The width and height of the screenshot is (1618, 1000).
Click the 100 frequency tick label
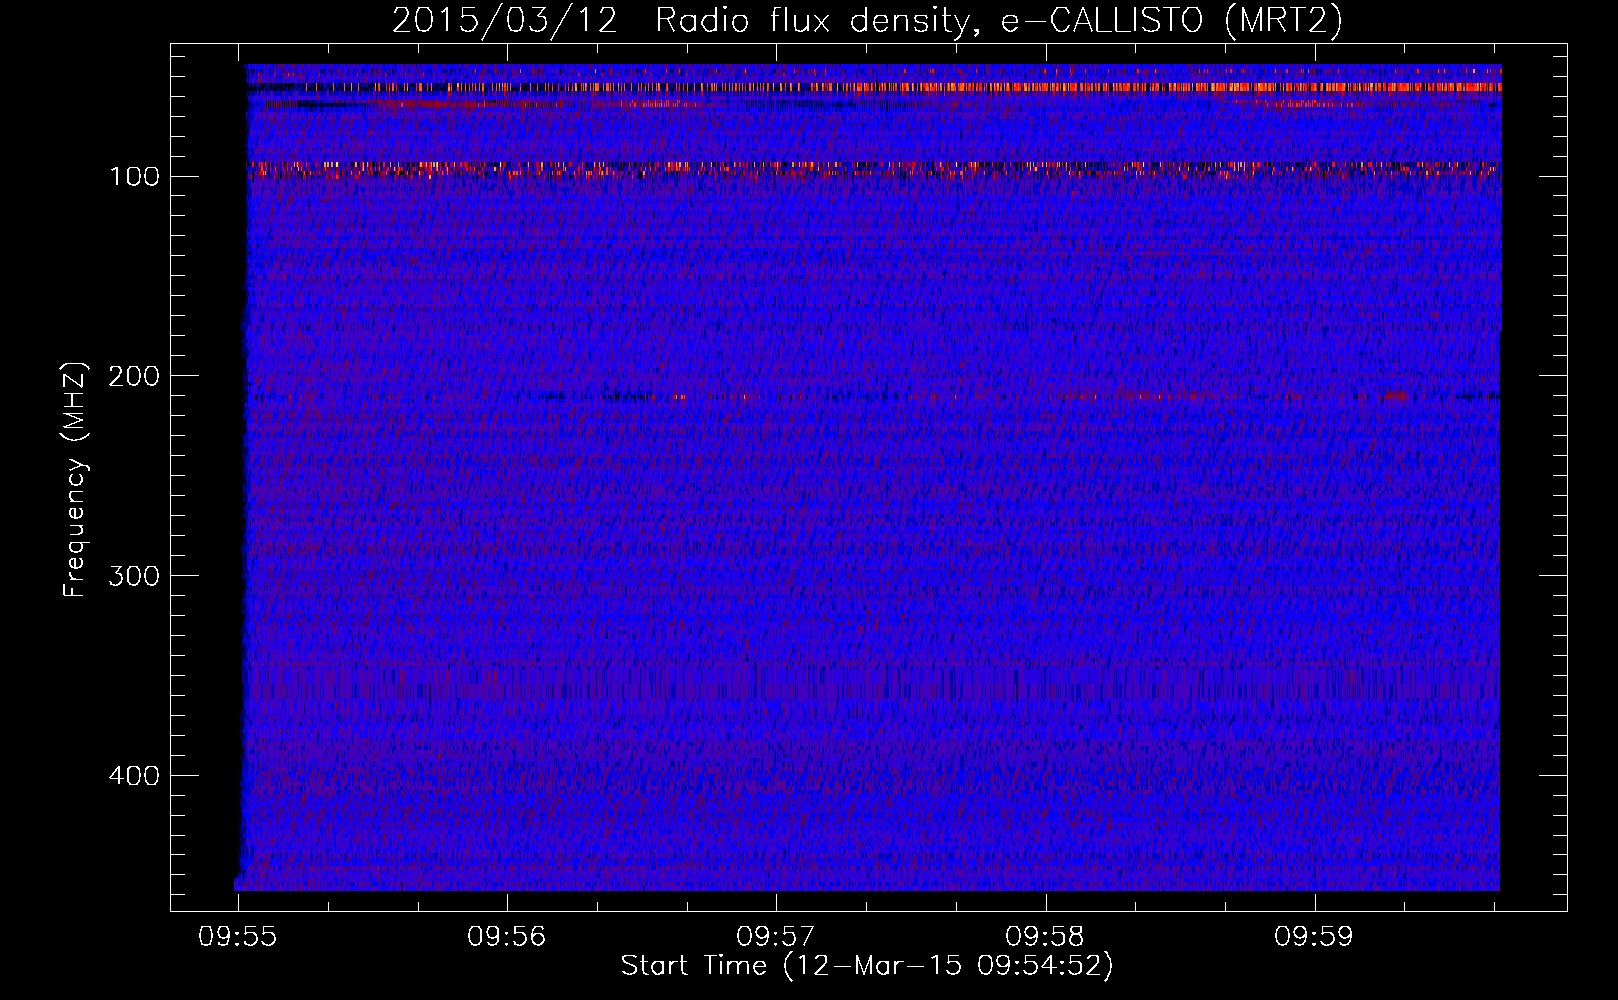135,177
